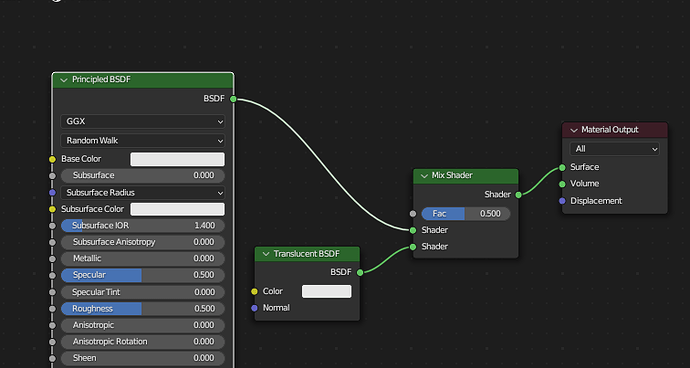Click the Subsurface Anisotropy field
Screen dimensions: 690x368
(x=143, y=242)
